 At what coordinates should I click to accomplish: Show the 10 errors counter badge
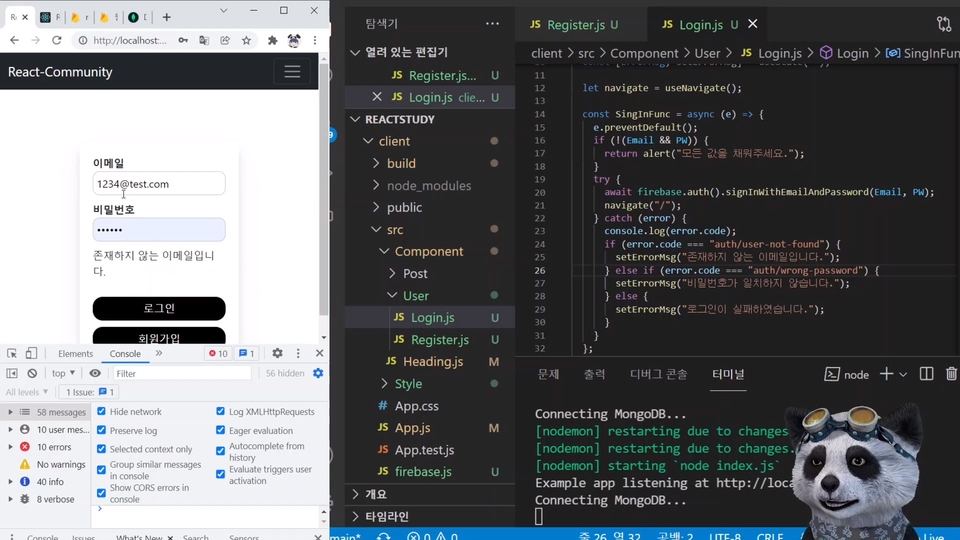pos(218,353)
